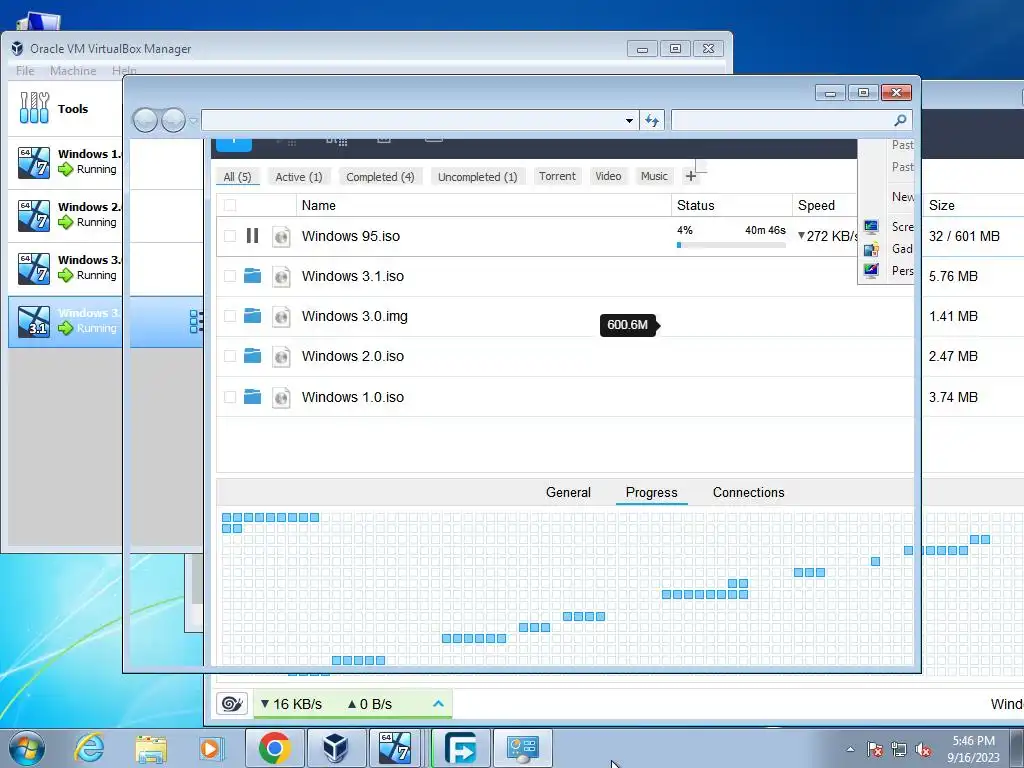Image resolution: width=1024 pixels, height=768 pixels.
Task: Sort downloads by the Status column
Action: [696, 205]
